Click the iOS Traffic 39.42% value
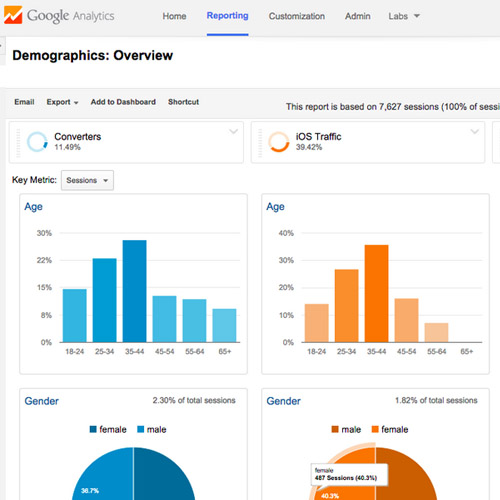This screenshot has height=500, width=500. click(x=309, y=147)
